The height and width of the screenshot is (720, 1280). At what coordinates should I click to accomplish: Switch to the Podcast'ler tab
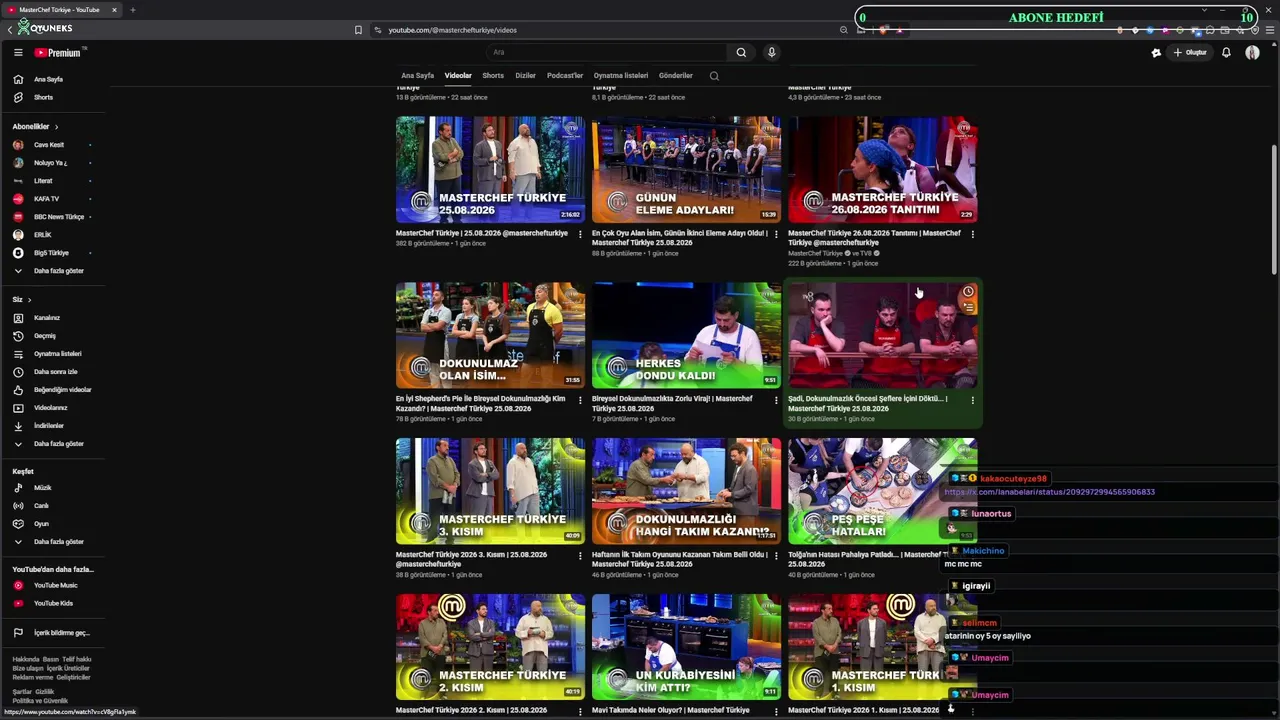[565, 76]
